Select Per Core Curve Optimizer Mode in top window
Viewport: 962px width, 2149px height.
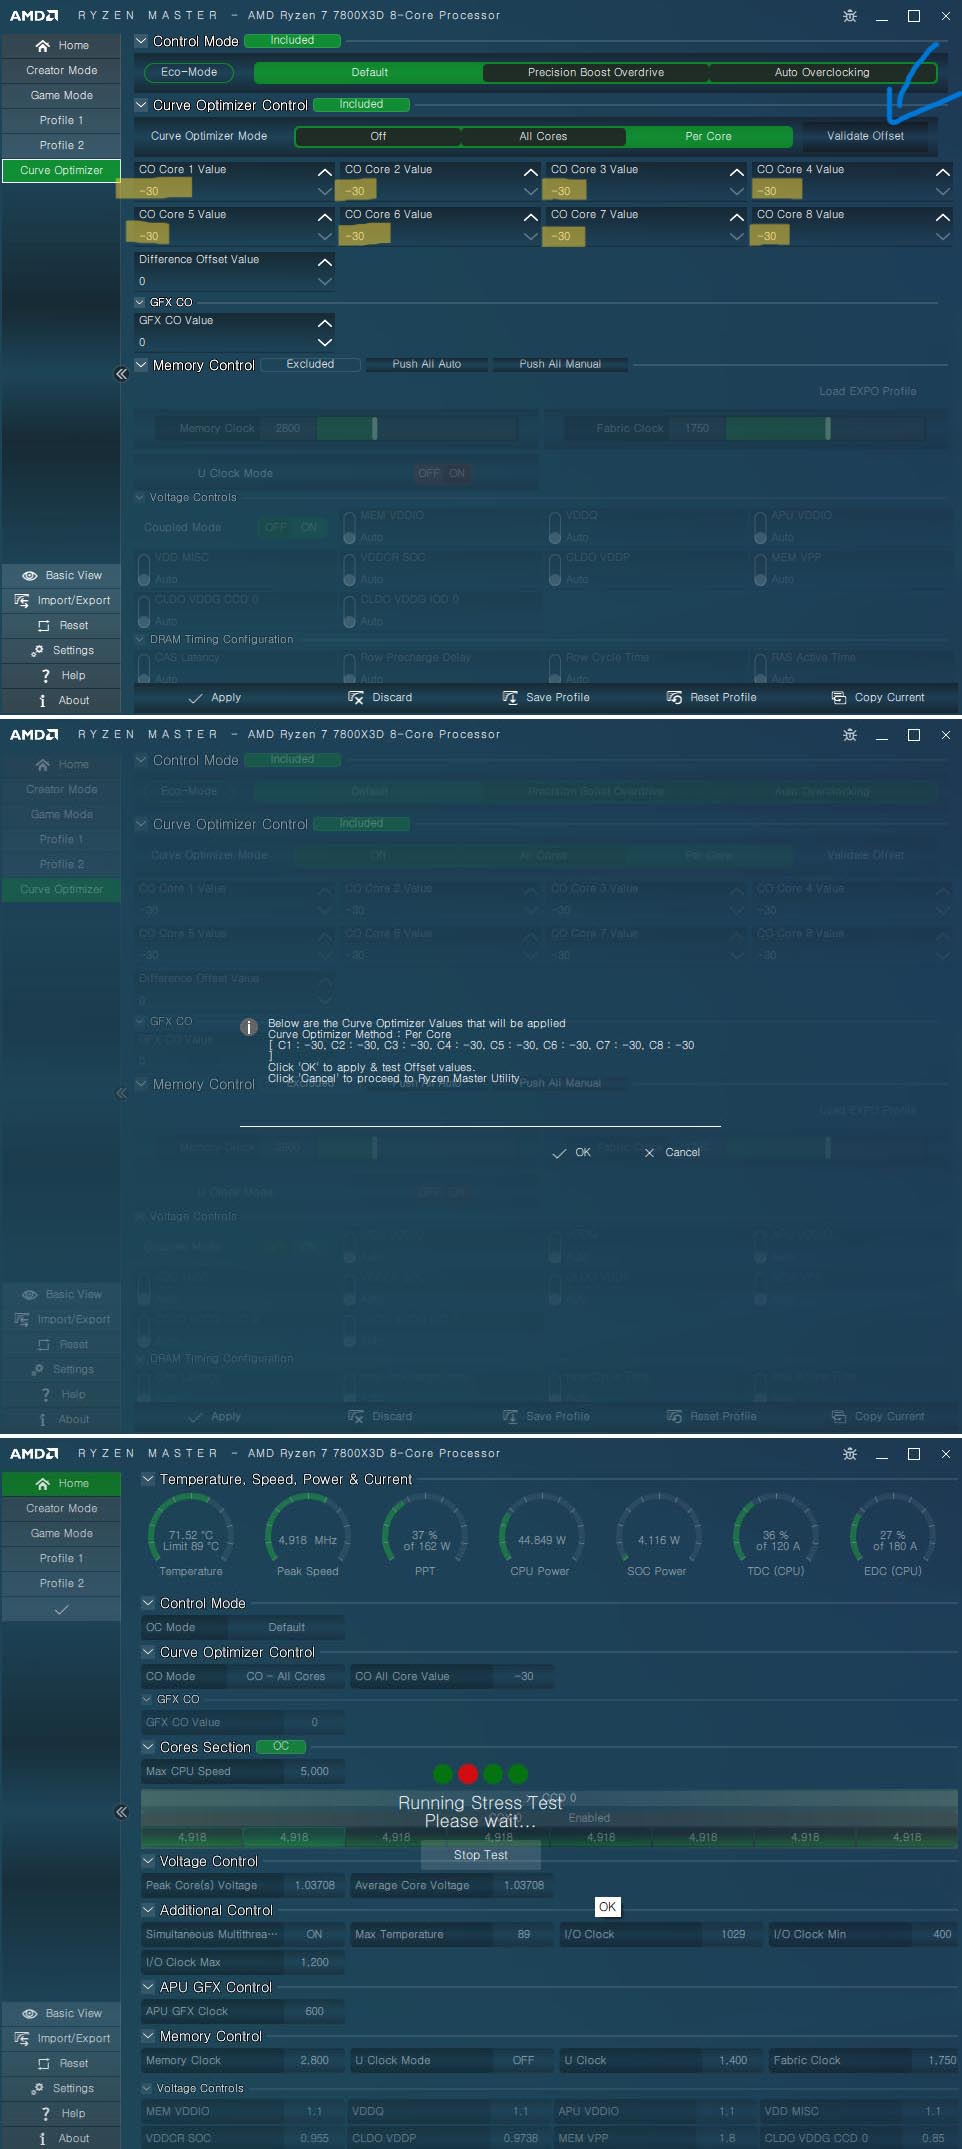[708, 136]
